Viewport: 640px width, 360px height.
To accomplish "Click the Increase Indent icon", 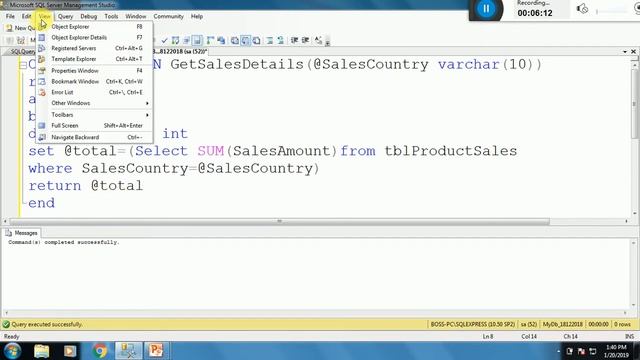I will (x=305, y=40).
